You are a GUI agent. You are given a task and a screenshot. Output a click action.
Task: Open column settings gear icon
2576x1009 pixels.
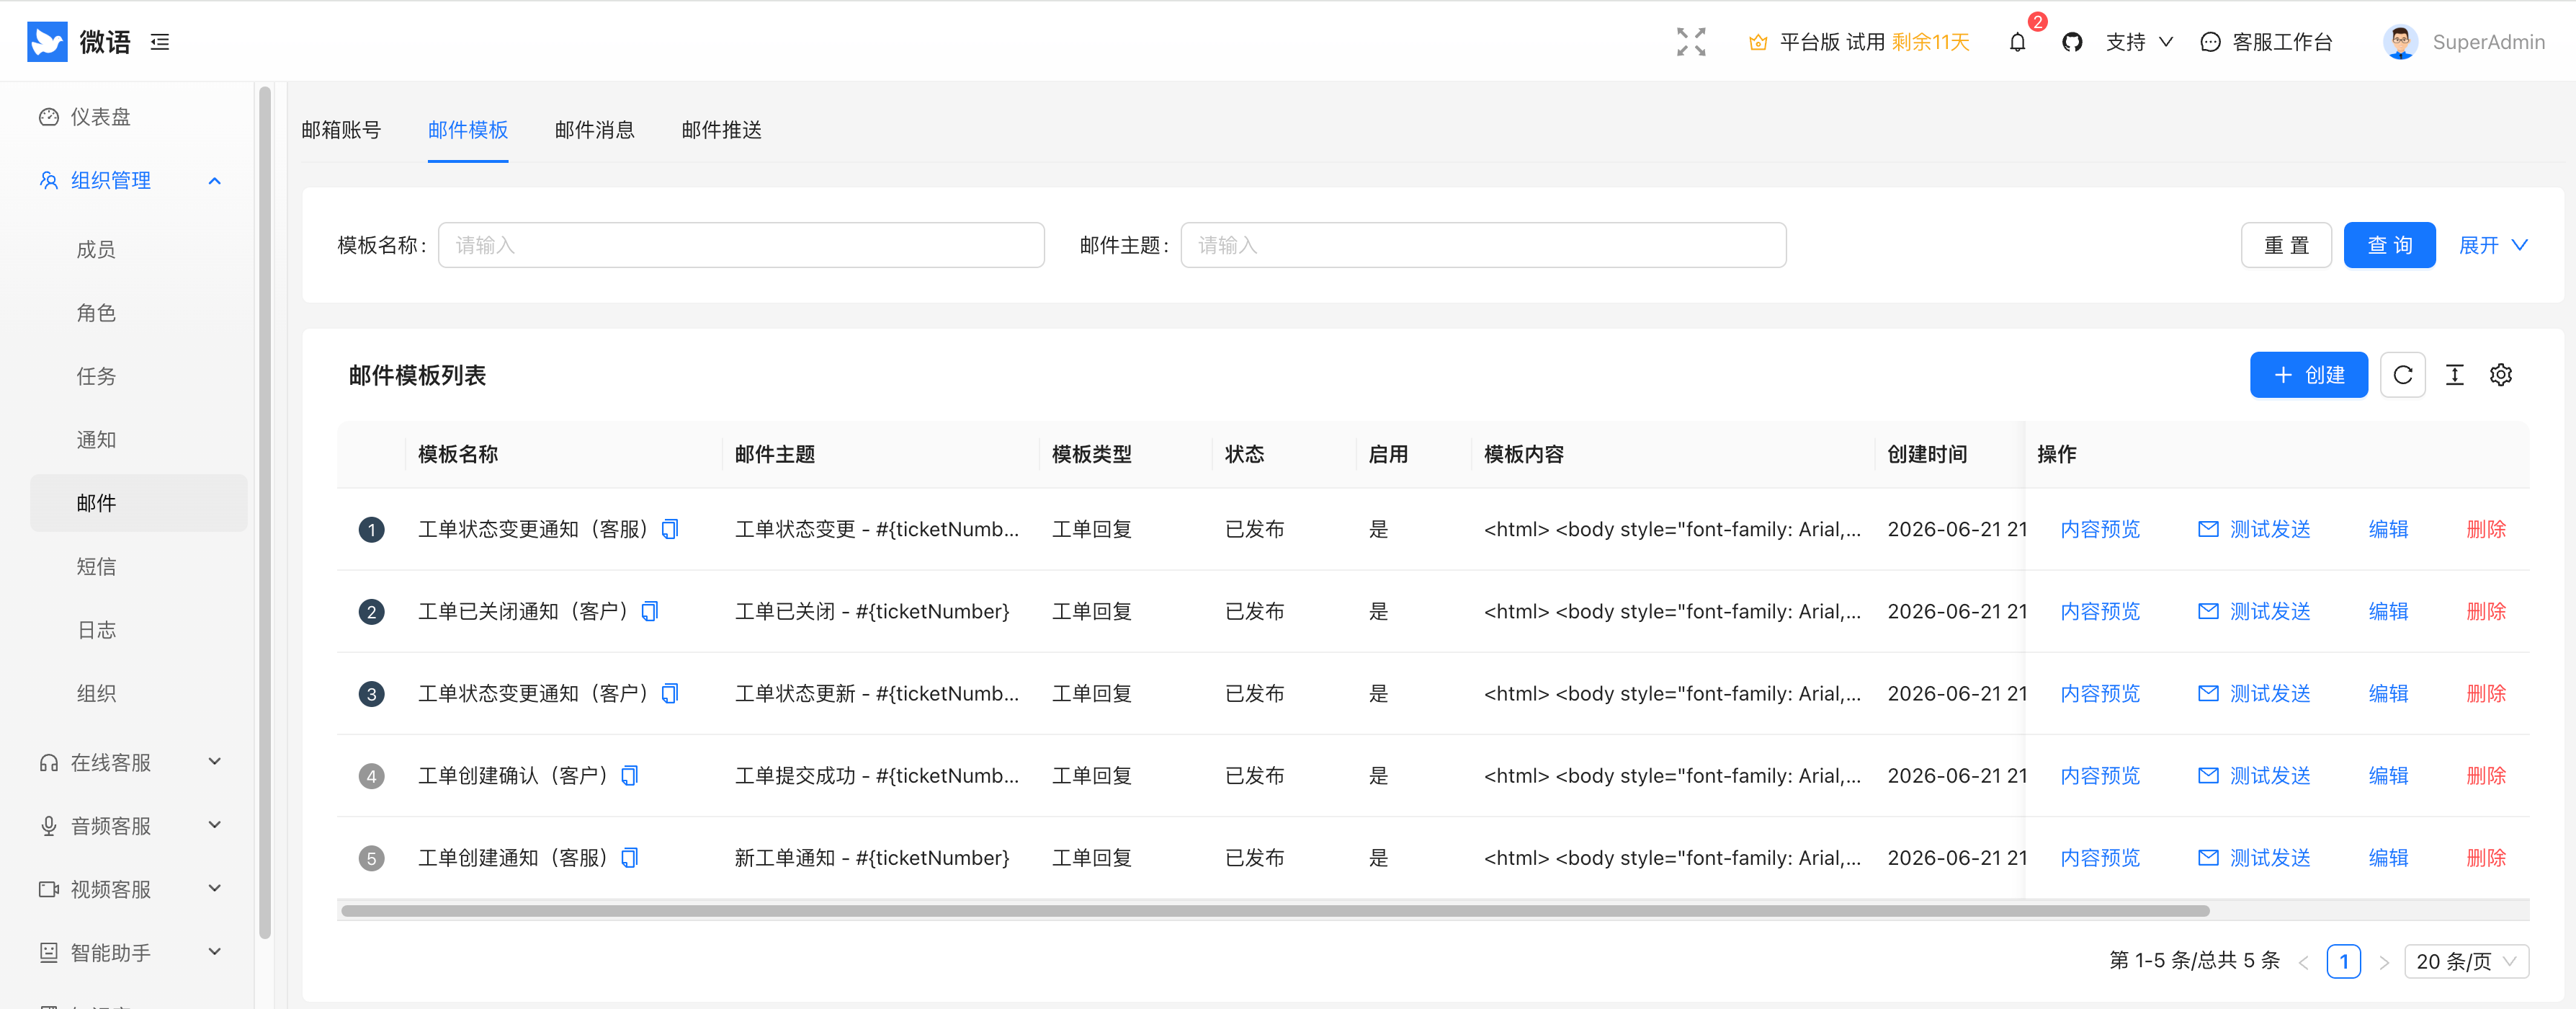2501,375
